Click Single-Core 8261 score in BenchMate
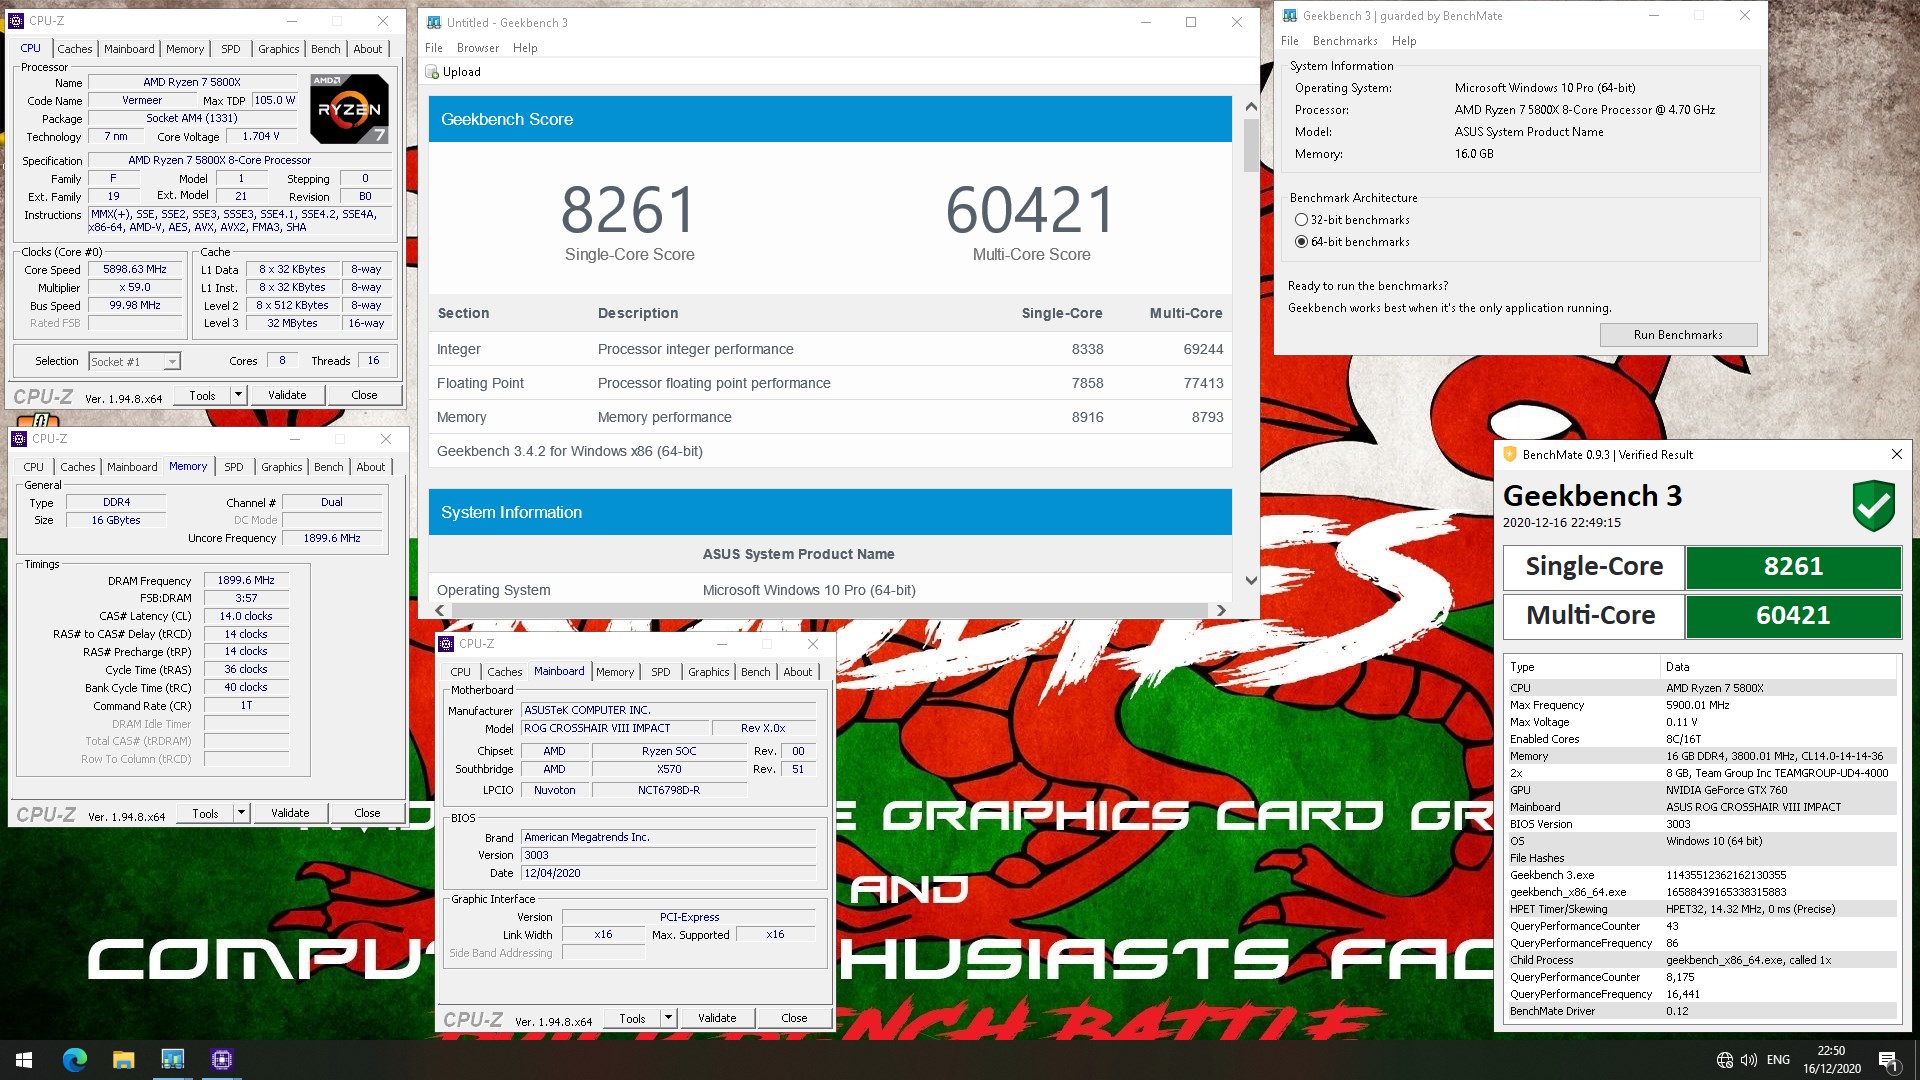The width and height of the screenshot is (1920, 1080). (1793, 567)
